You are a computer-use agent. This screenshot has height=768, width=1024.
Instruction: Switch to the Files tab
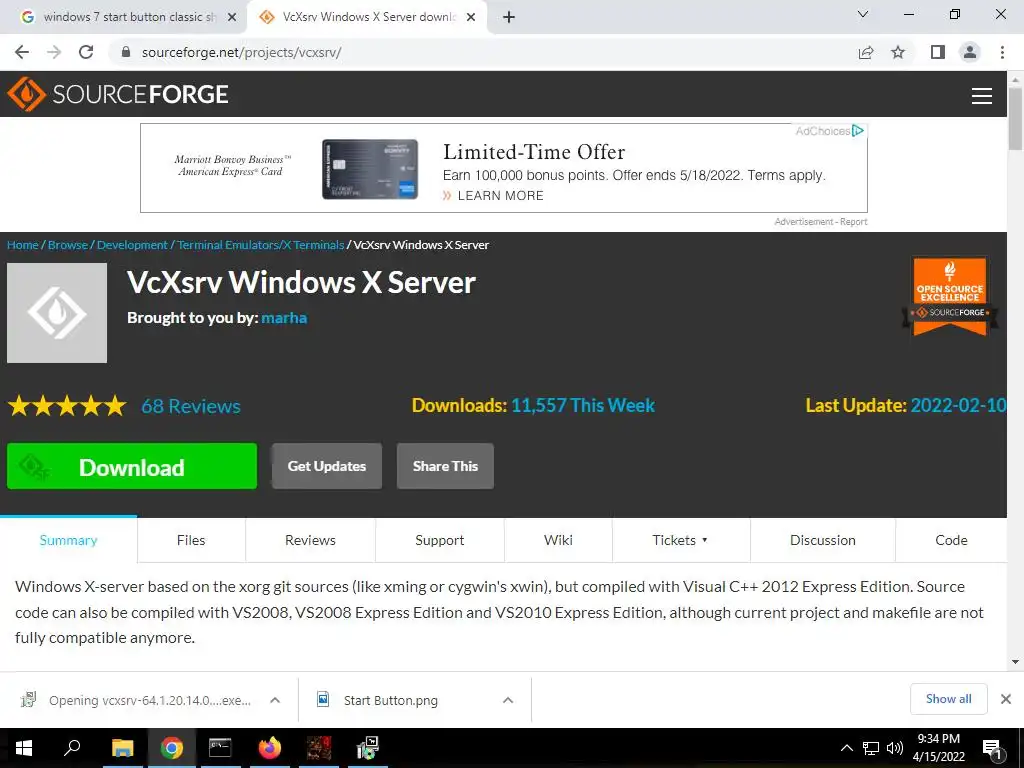[191, 540]
